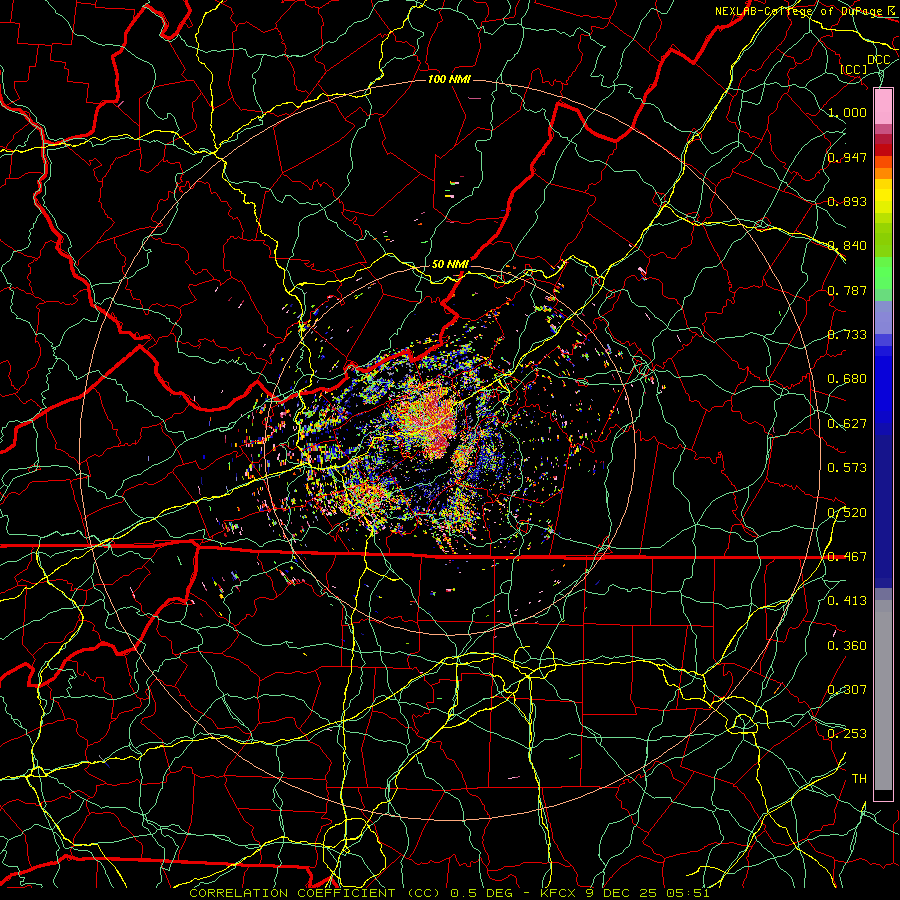
Task: Click the [CC] units label
Action: click(x=854, y=69)
